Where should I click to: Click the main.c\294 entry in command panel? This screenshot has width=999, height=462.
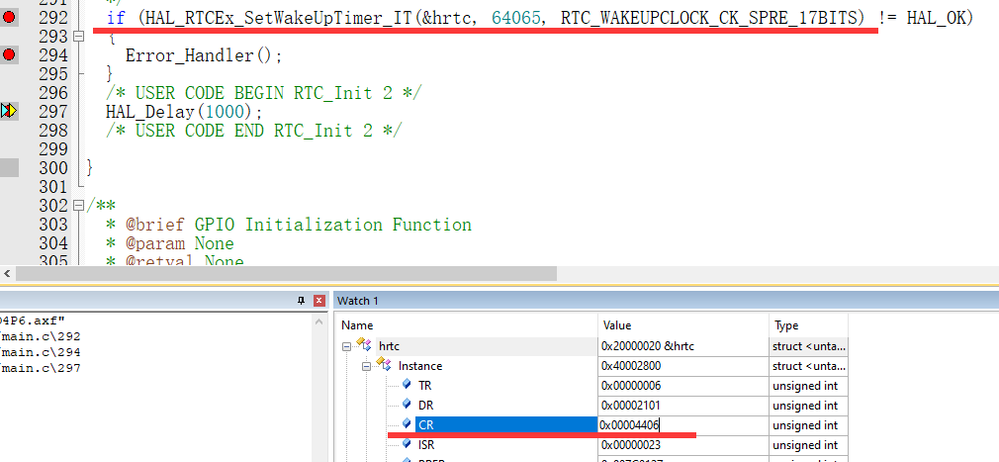(x=41, y=352)
